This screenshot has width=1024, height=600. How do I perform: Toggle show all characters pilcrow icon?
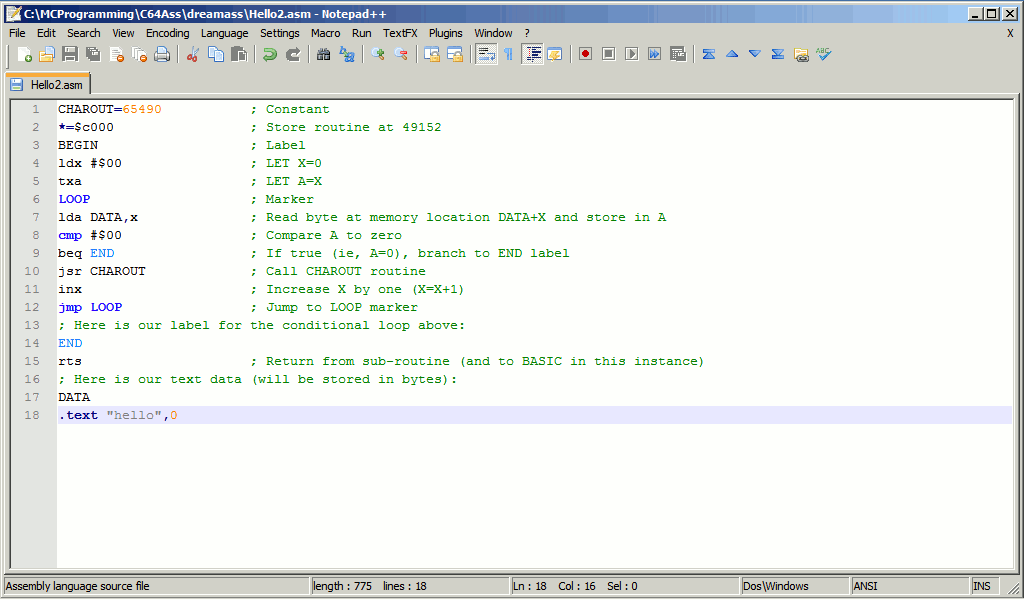508,54
